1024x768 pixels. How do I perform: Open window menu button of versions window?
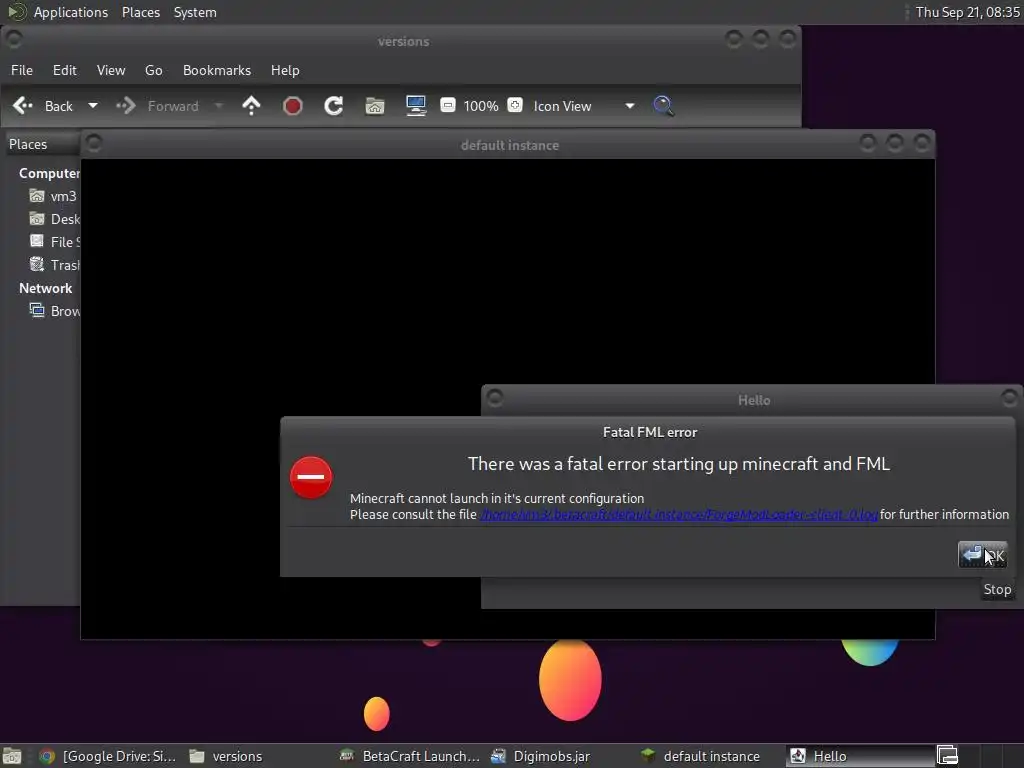(x=14, y=39)
